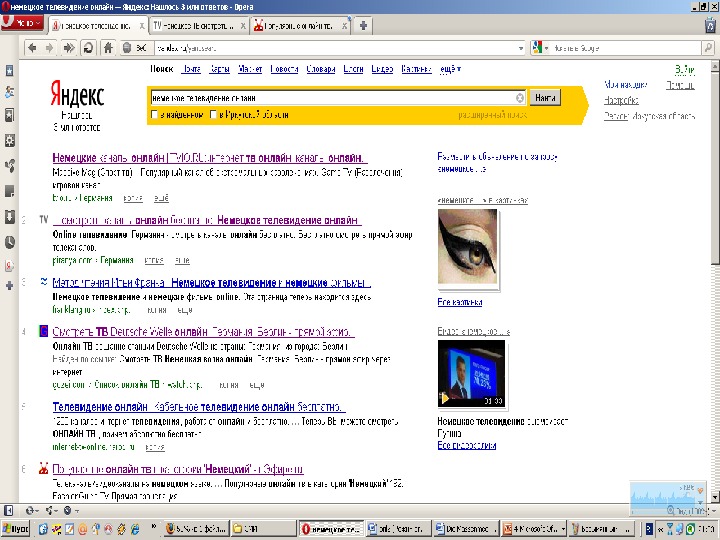Switch to the Firefox window in the taskbar
Image resolution: width=720 pixels, height=540 pixels.
(196, 529)
